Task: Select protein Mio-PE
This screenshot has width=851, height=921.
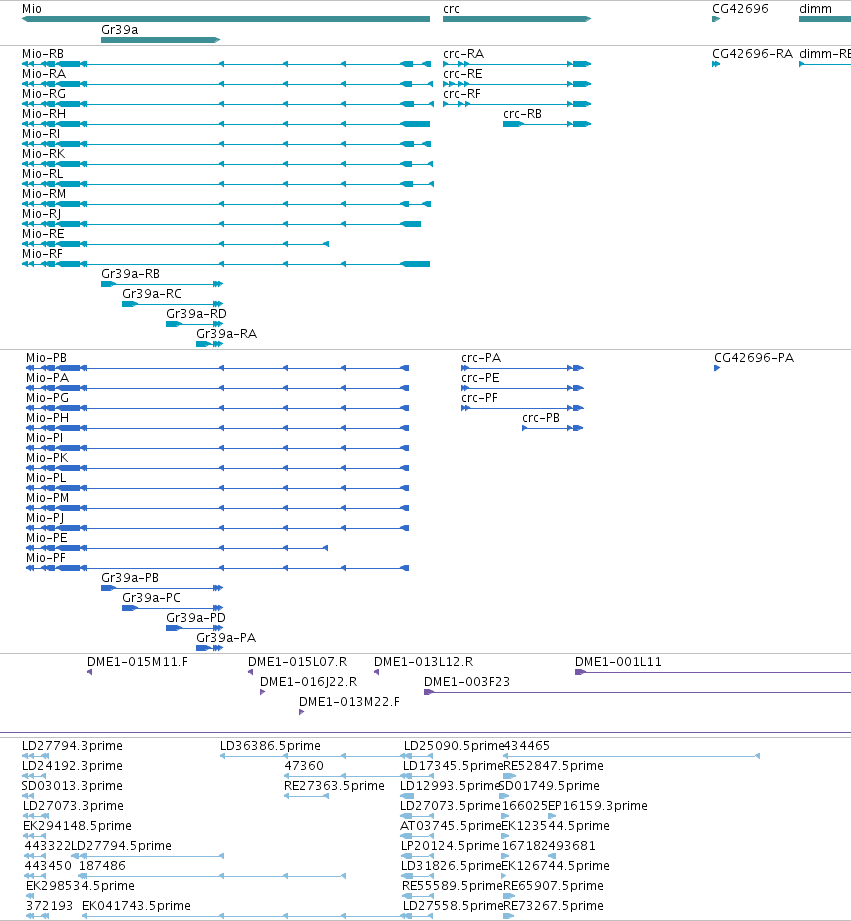Action: pos(46,537)
